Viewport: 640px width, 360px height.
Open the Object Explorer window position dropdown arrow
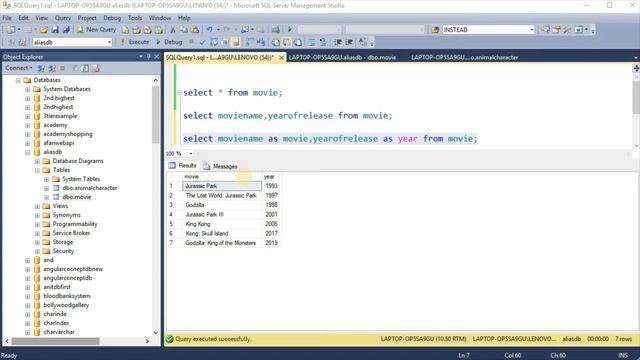pyautogui.click(x=141, y=57)
